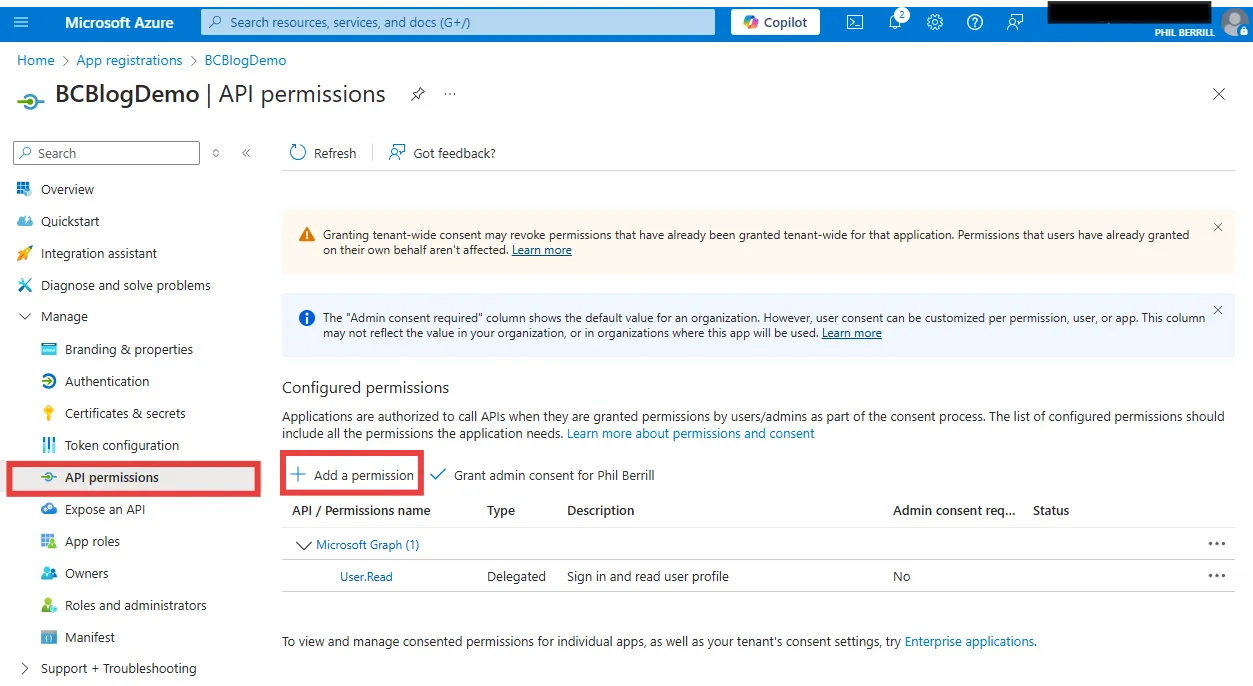Click the Authentication icon
This screenshot has width=1253, height=686.
[x=48, y=381]
